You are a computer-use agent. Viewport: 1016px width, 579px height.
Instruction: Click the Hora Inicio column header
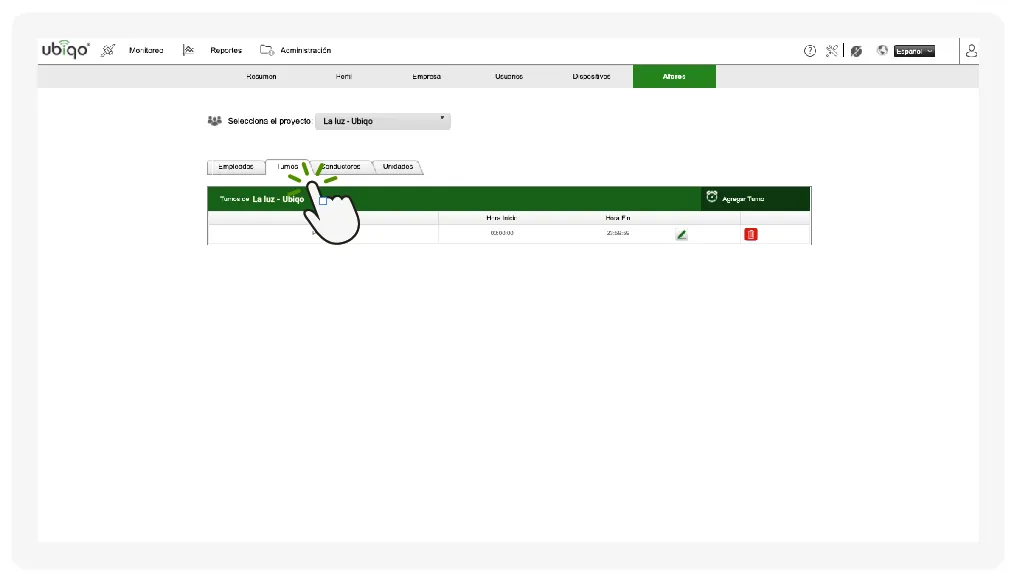tap(501, 218)
